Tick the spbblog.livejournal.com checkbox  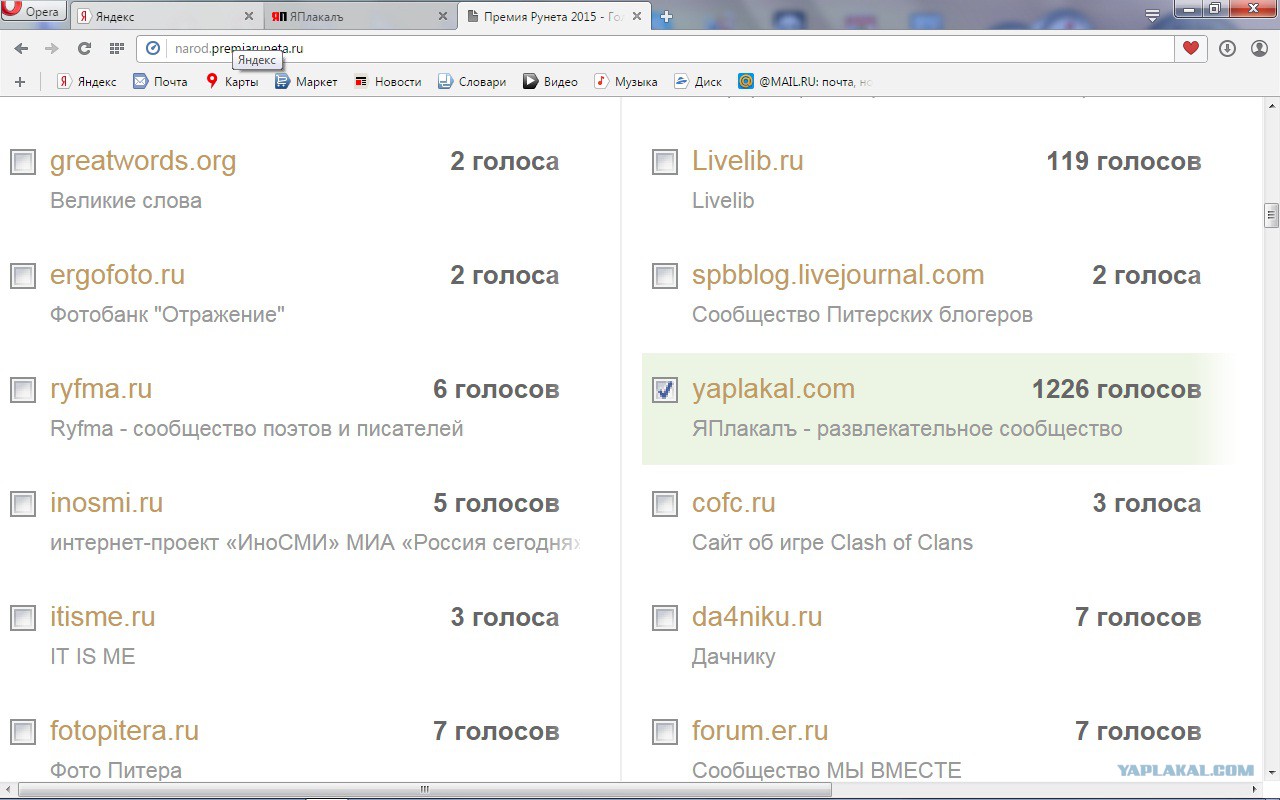(x=665, y=276)
